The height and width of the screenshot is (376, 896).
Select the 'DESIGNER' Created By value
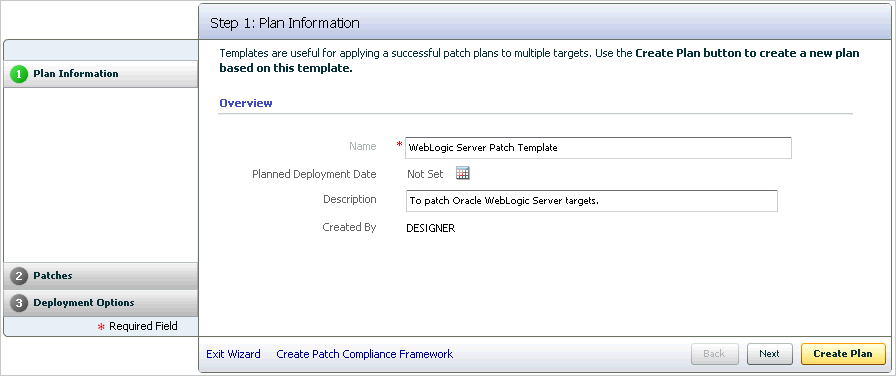click(430, 228)
